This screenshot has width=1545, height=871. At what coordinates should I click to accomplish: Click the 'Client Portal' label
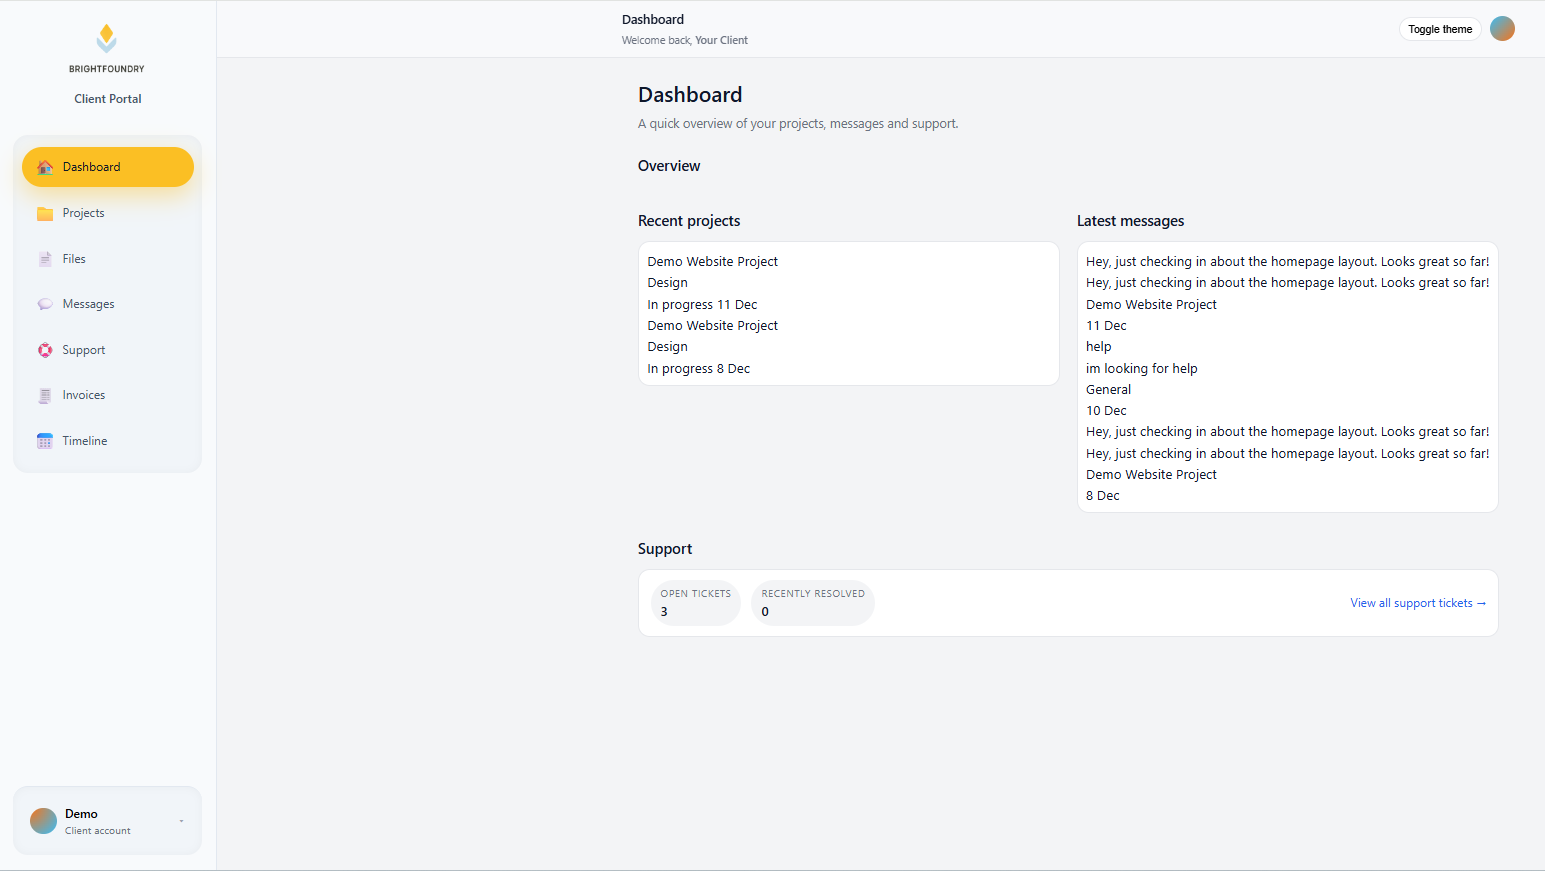click(108, 99)
